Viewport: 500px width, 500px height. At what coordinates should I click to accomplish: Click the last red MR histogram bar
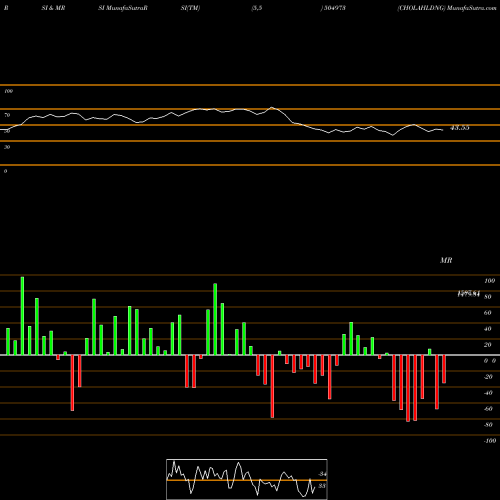[444, 369]
